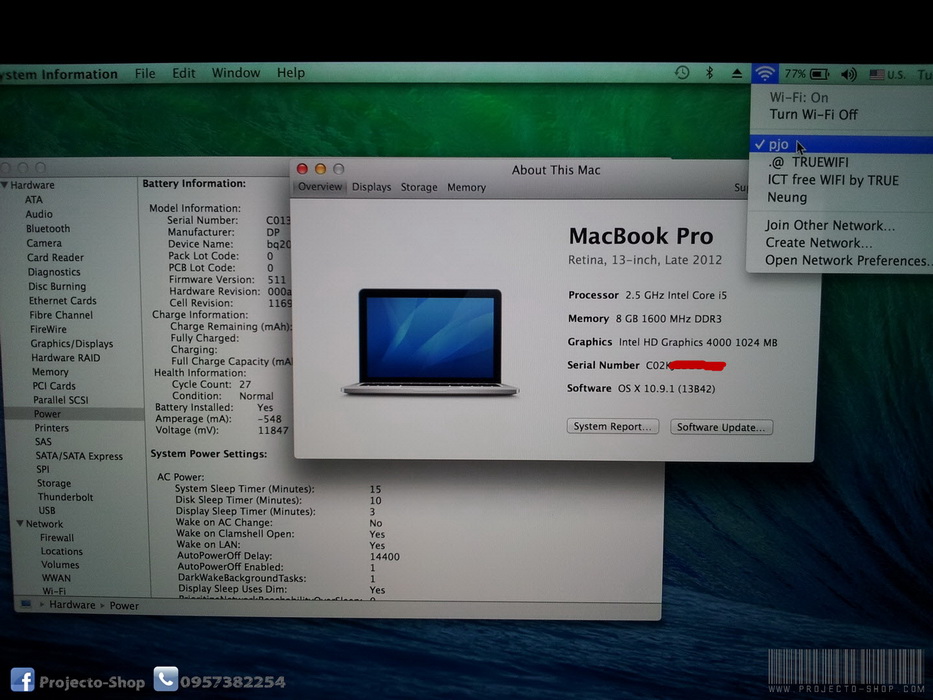This screenshot has height=700, width=933.
Task: Select Firewall under Network
Action: click(57, 538)
